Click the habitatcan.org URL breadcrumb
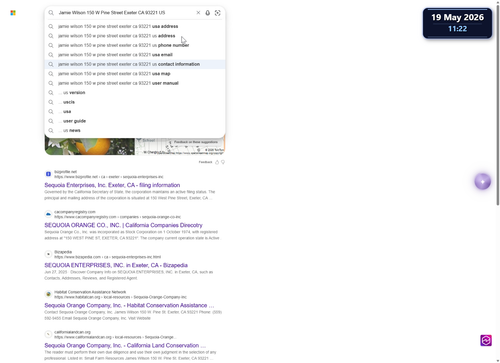The image size is (500, 363). pos(120,297)
